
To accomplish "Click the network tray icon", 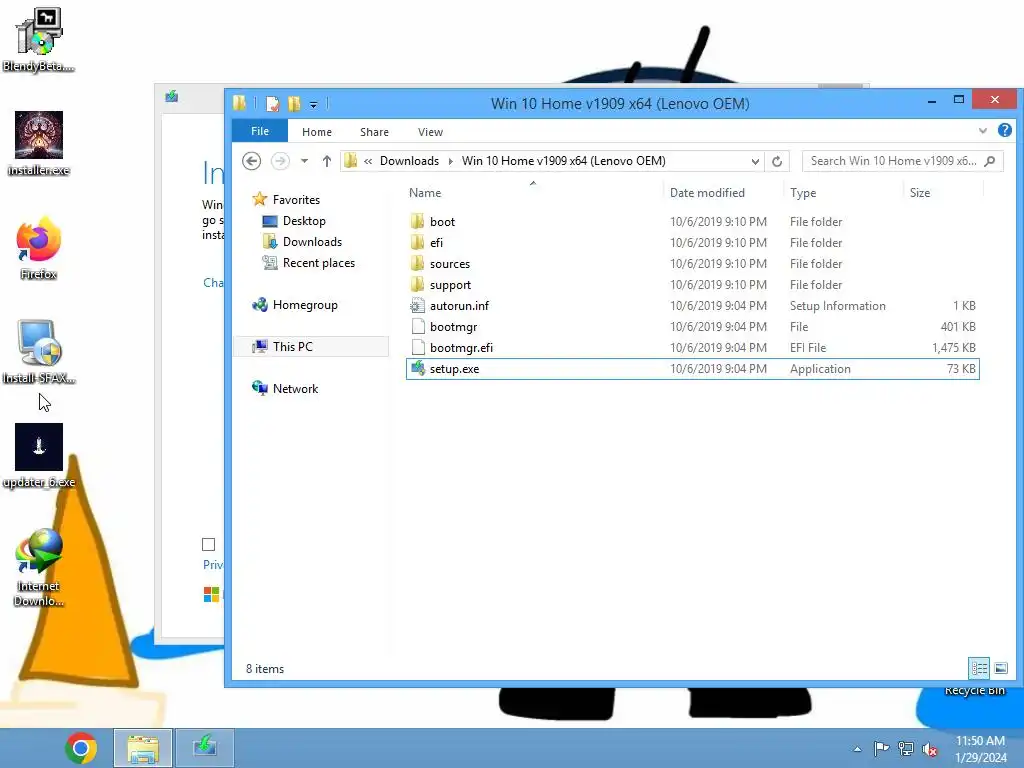I will [906, 748].
